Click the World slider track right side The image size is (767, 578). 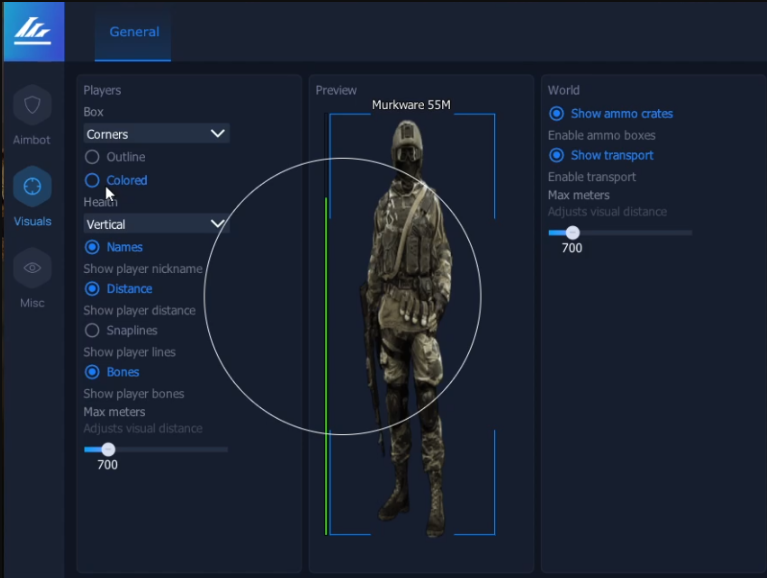point(636,233)
